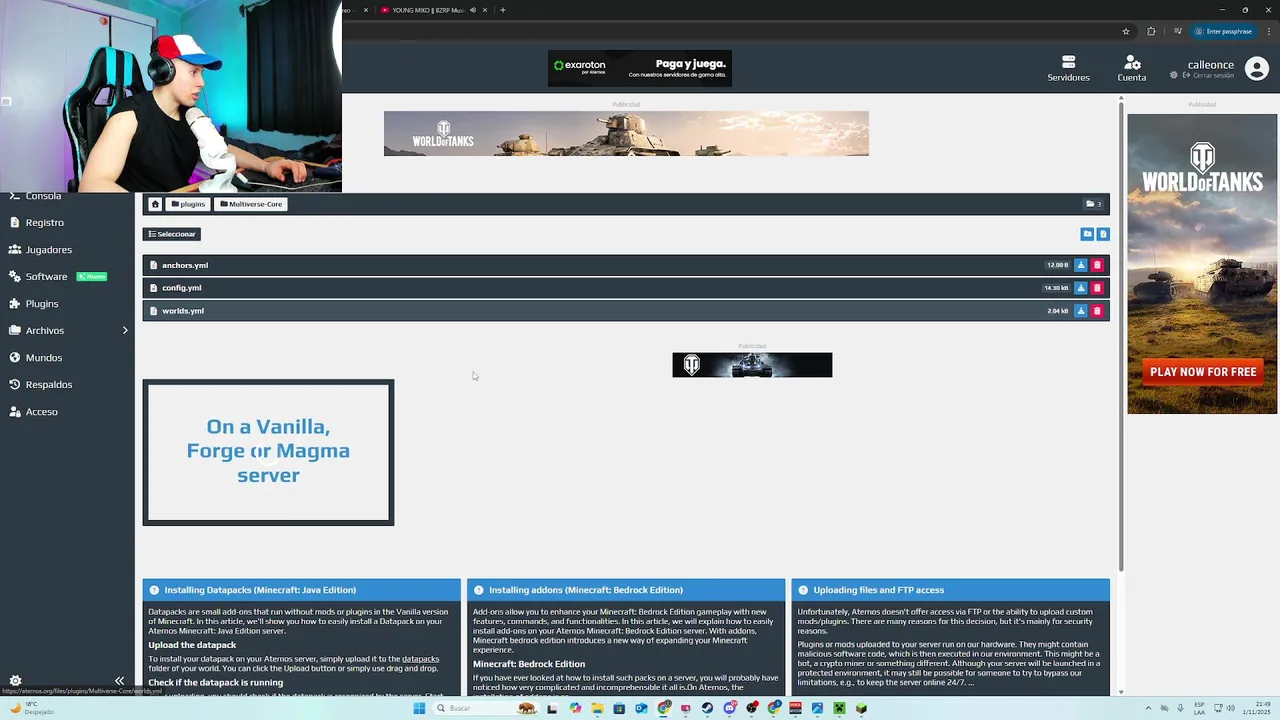
Task: Delete worlds.yml with the red trash icon
Action: click(1097, 311)
